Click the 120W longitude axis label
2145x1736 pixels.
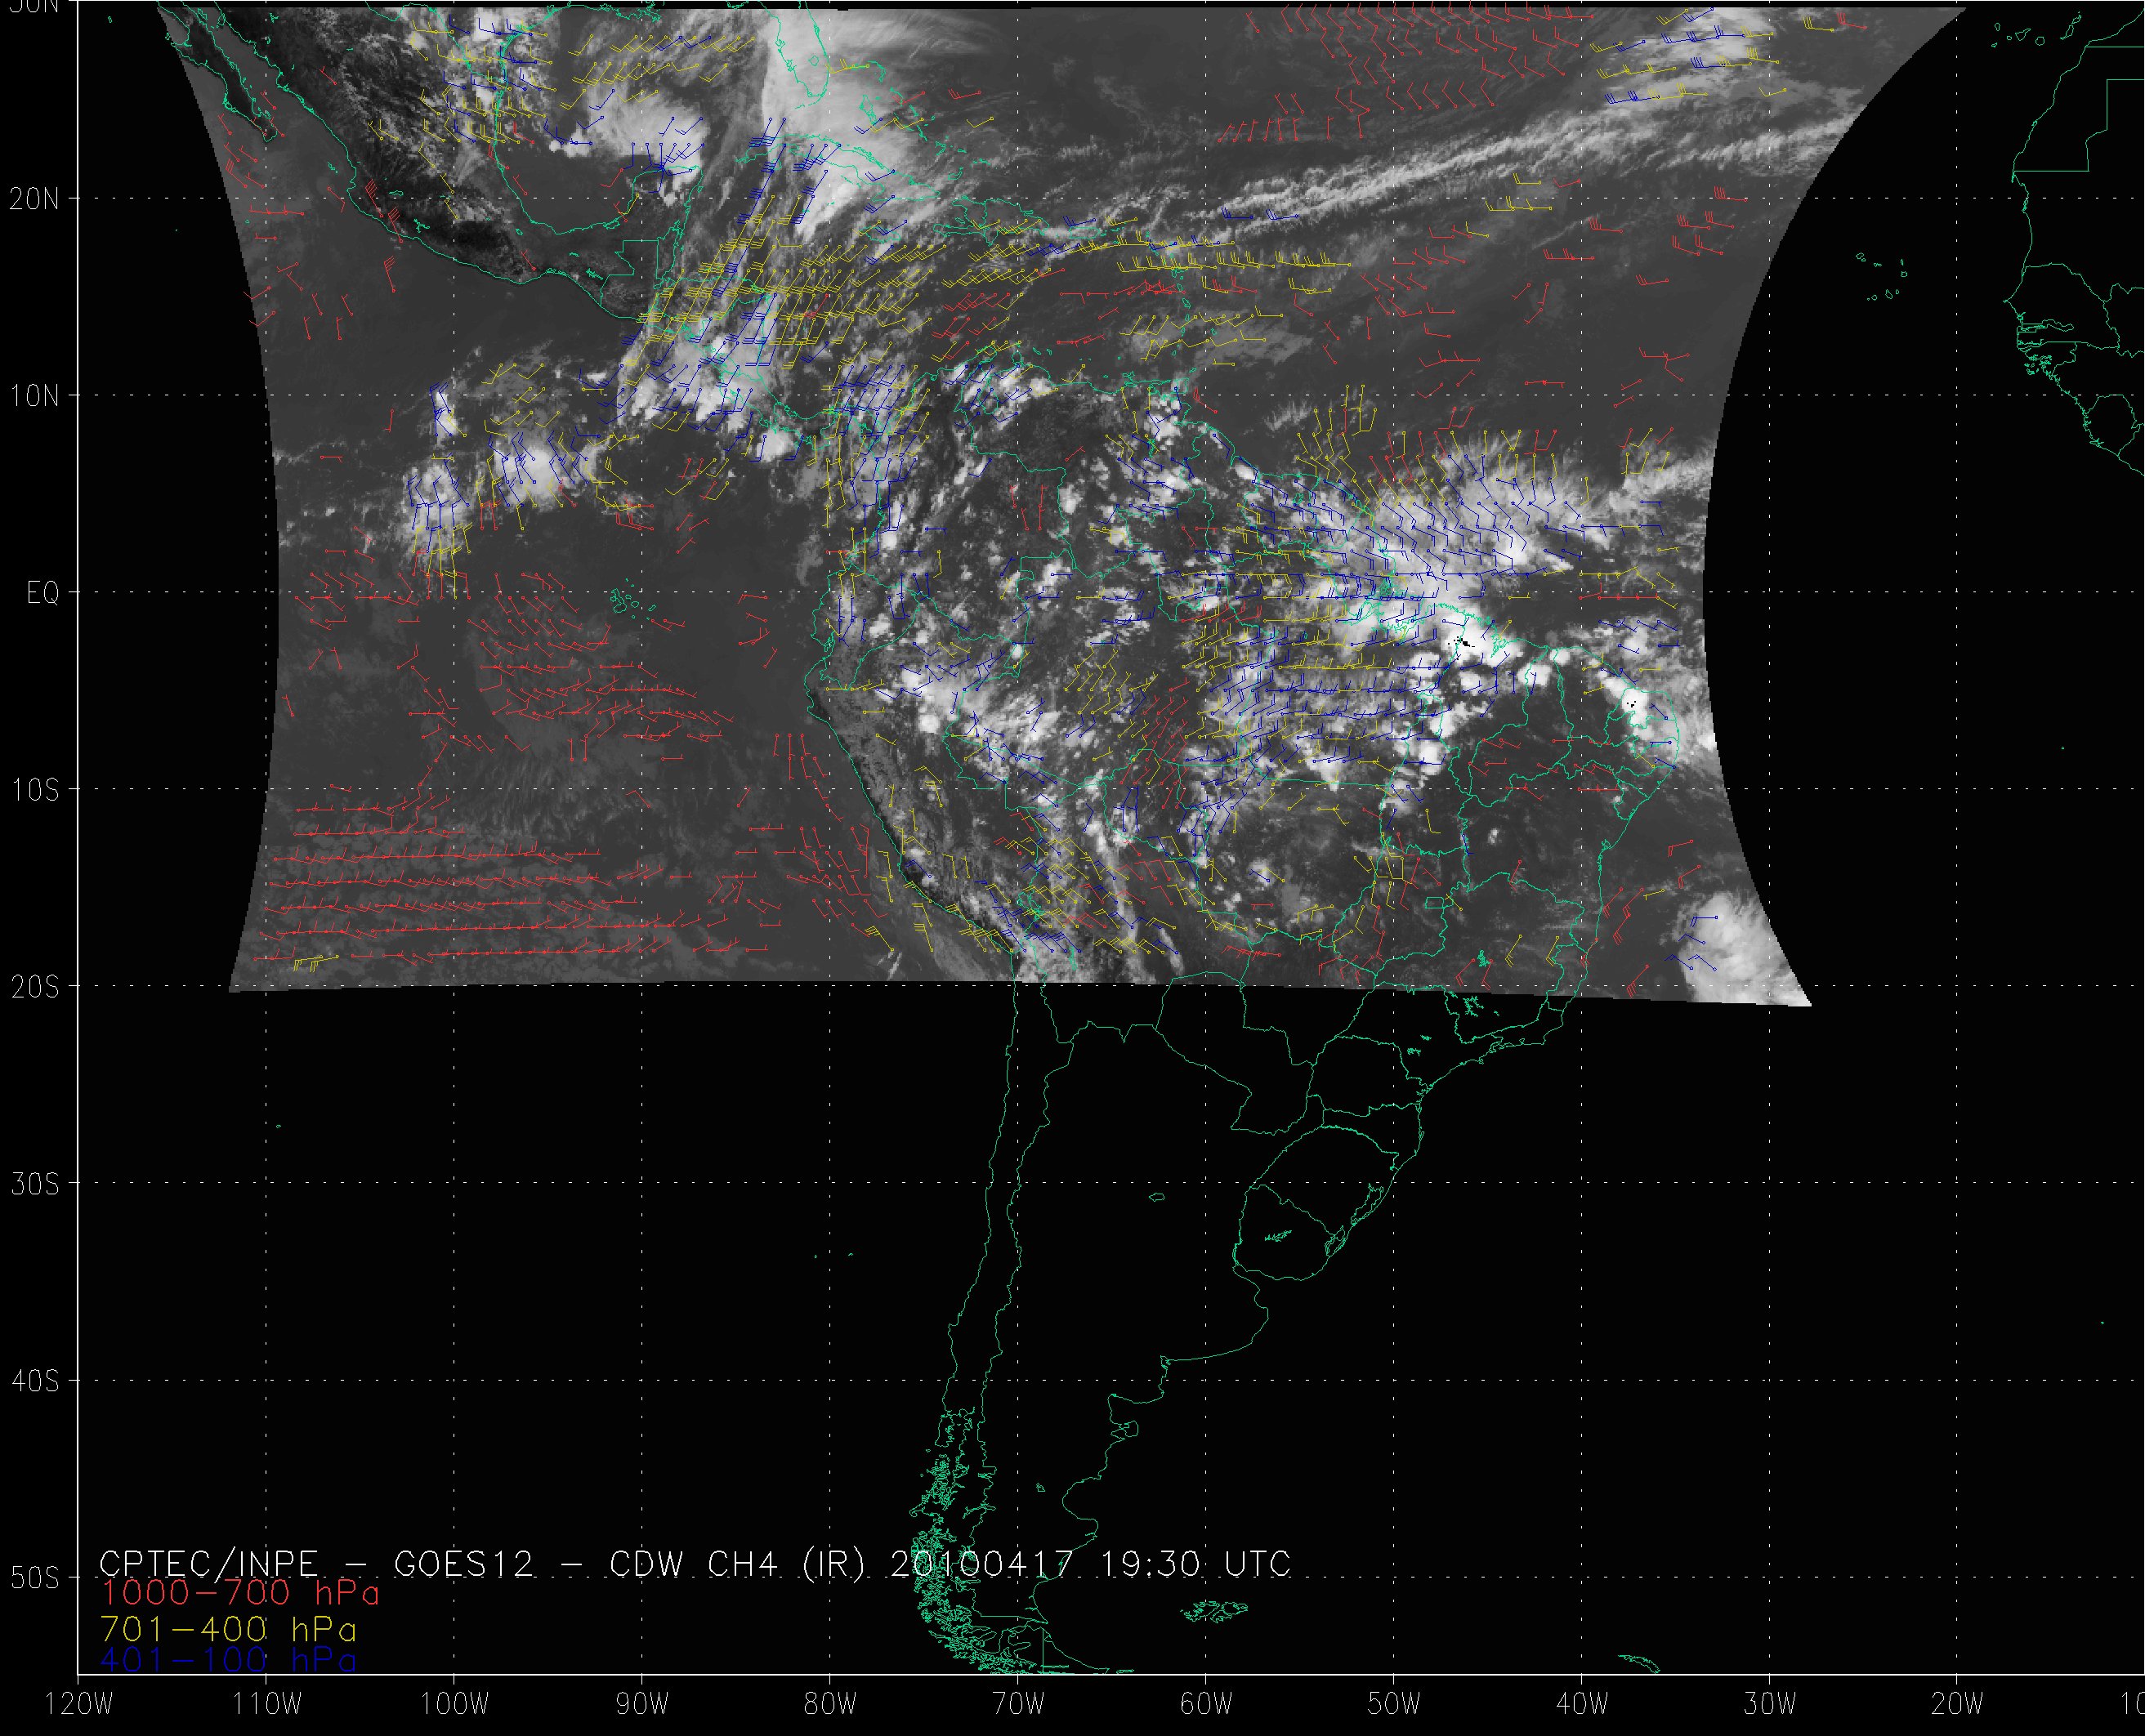[x=80, y=1705]
